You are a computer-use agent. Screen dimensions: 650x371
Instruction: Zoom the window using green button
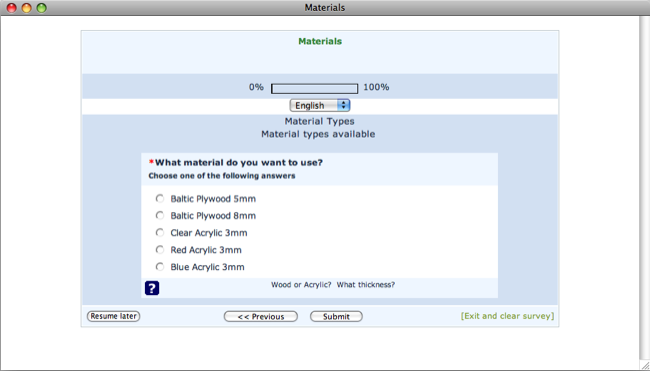pyautogui.click(x=41, y=8)
